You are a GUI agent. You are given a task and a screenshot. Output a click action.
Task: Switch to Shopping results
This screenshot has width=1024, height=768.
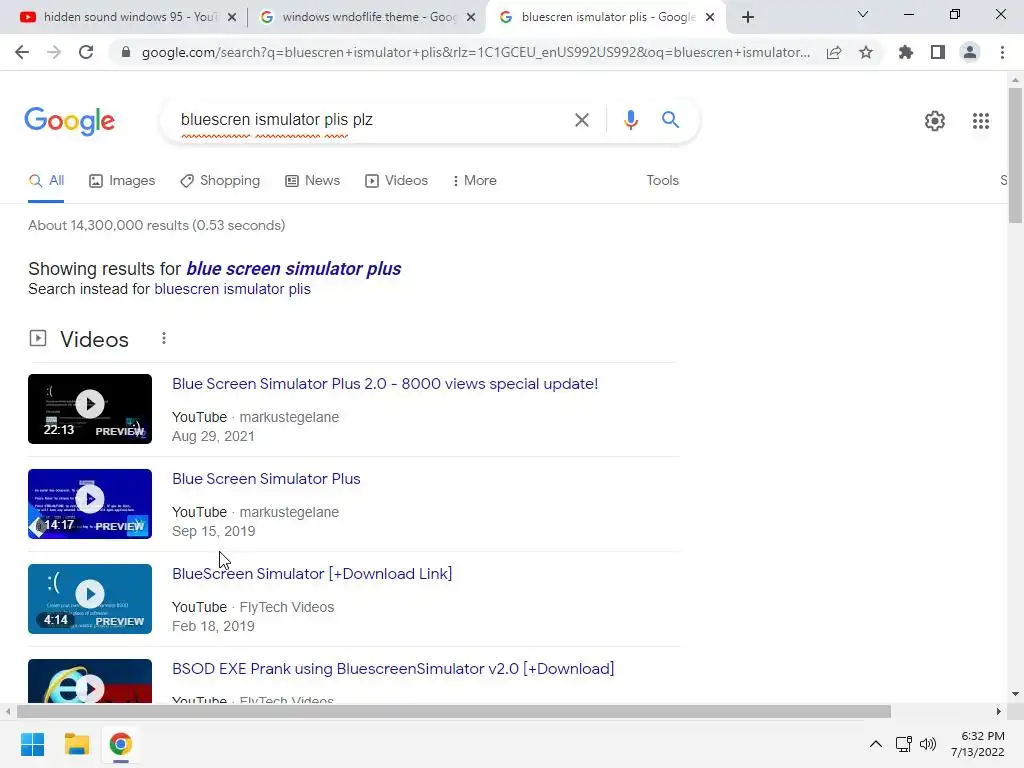[x=220, y=181]
